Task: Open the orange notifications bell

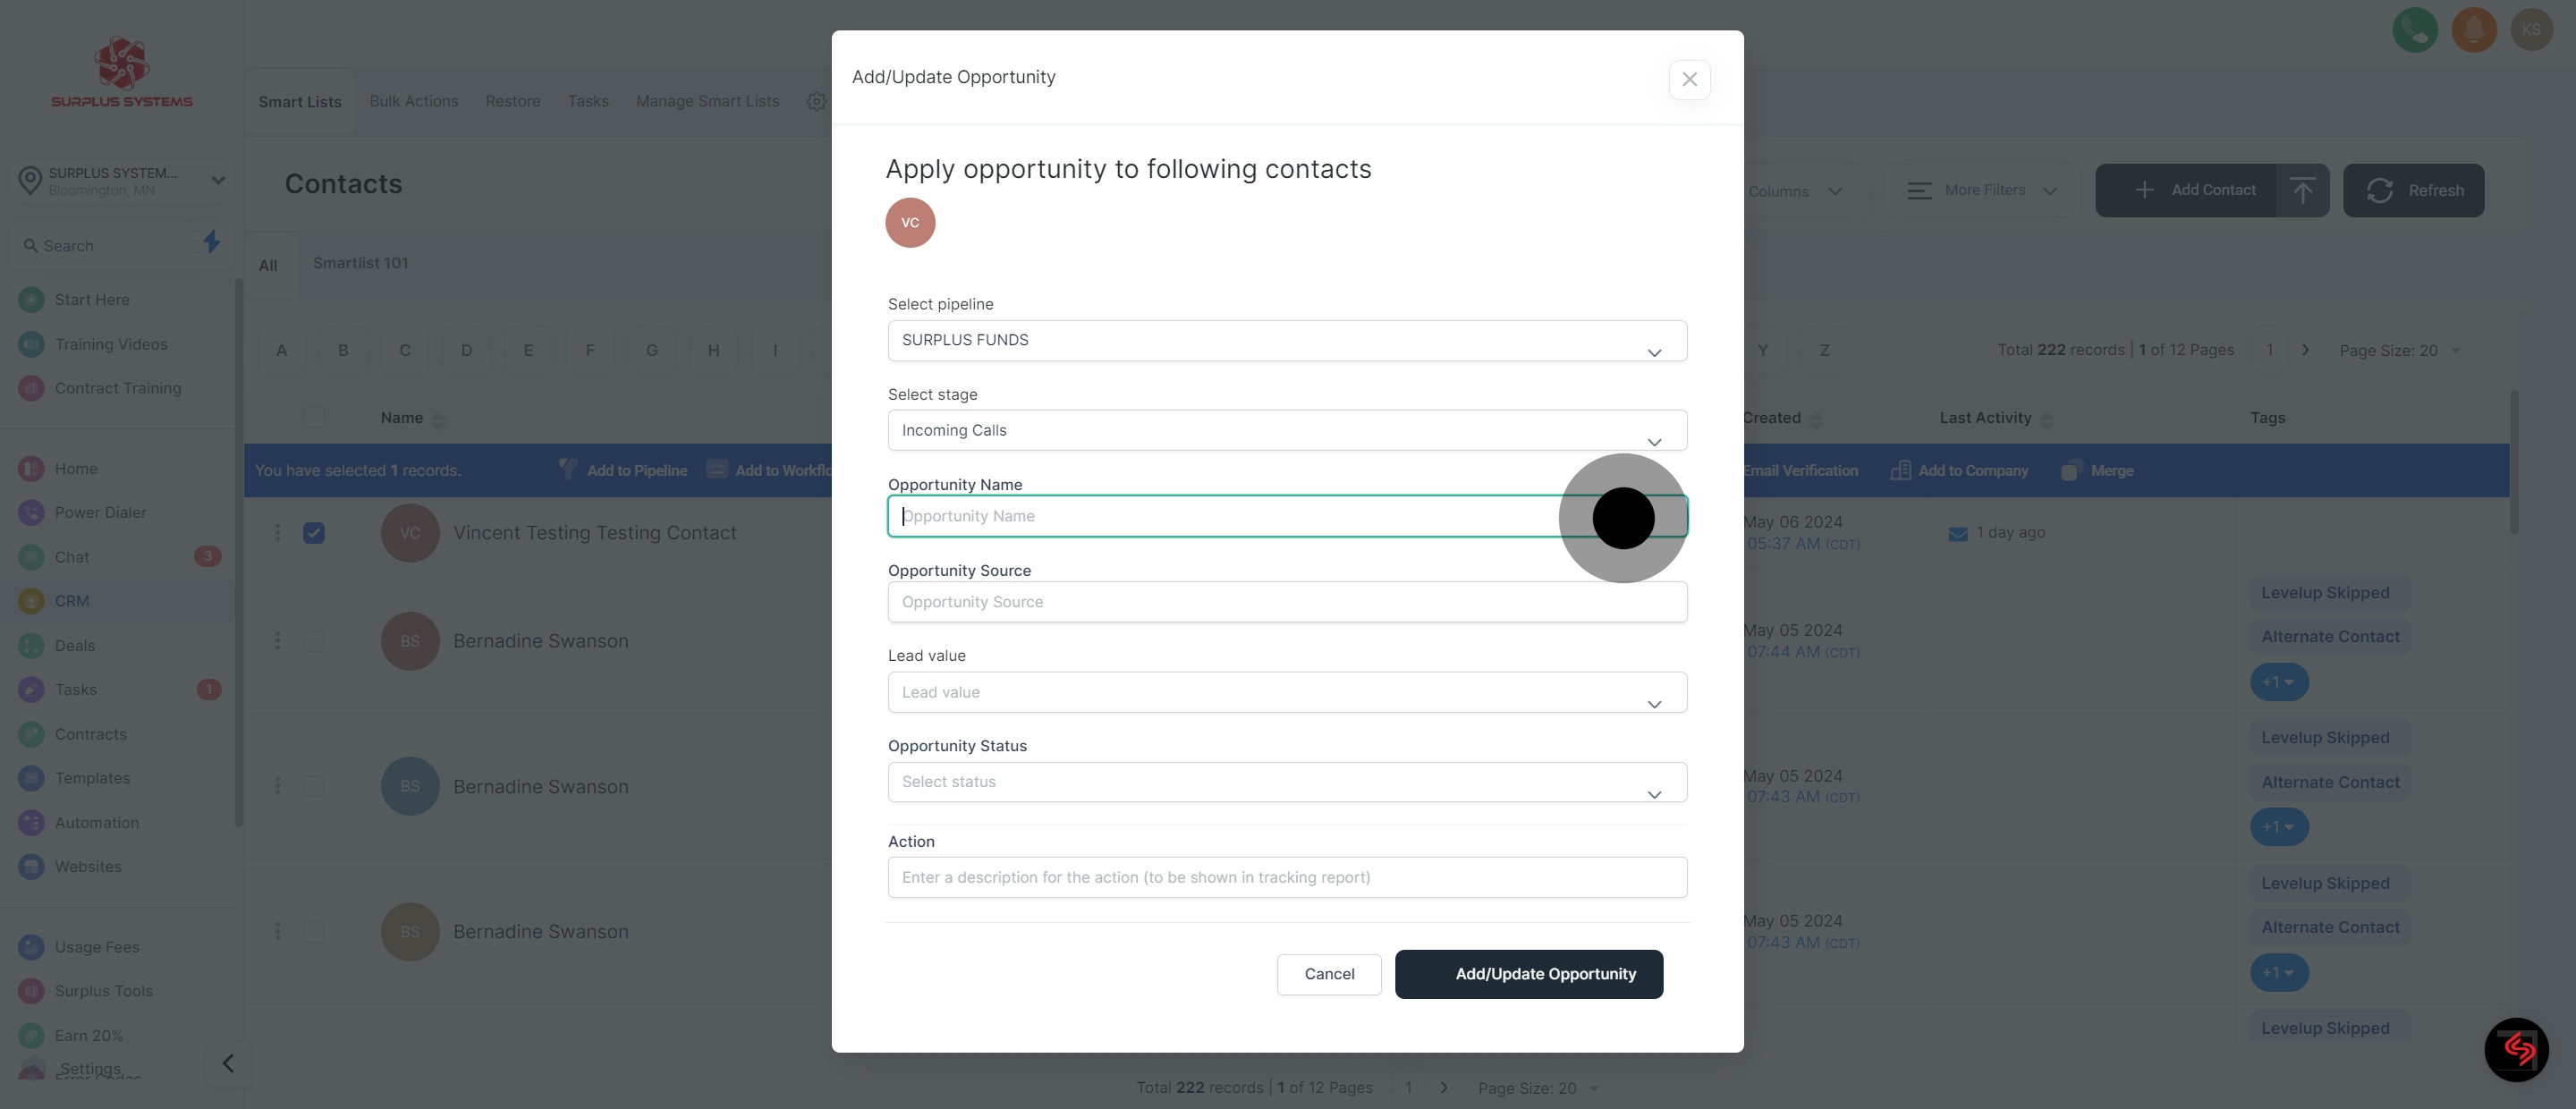Action: click(x=2474, y=30)
